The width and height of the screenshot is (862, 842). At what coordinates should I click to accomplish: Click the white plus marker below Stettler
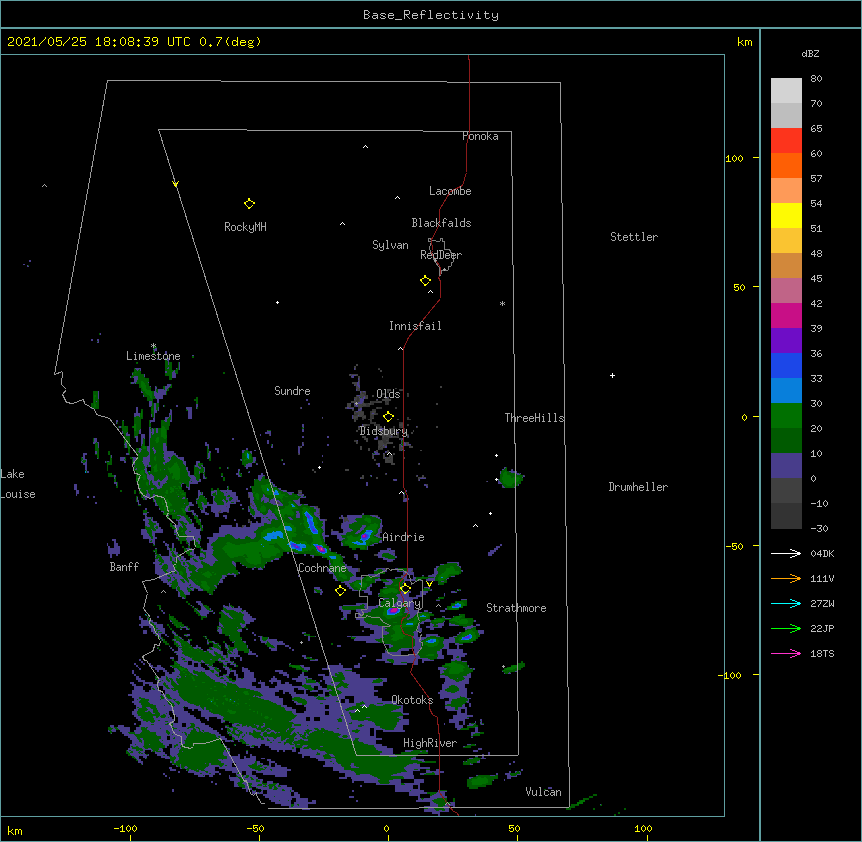click(612, 375)
